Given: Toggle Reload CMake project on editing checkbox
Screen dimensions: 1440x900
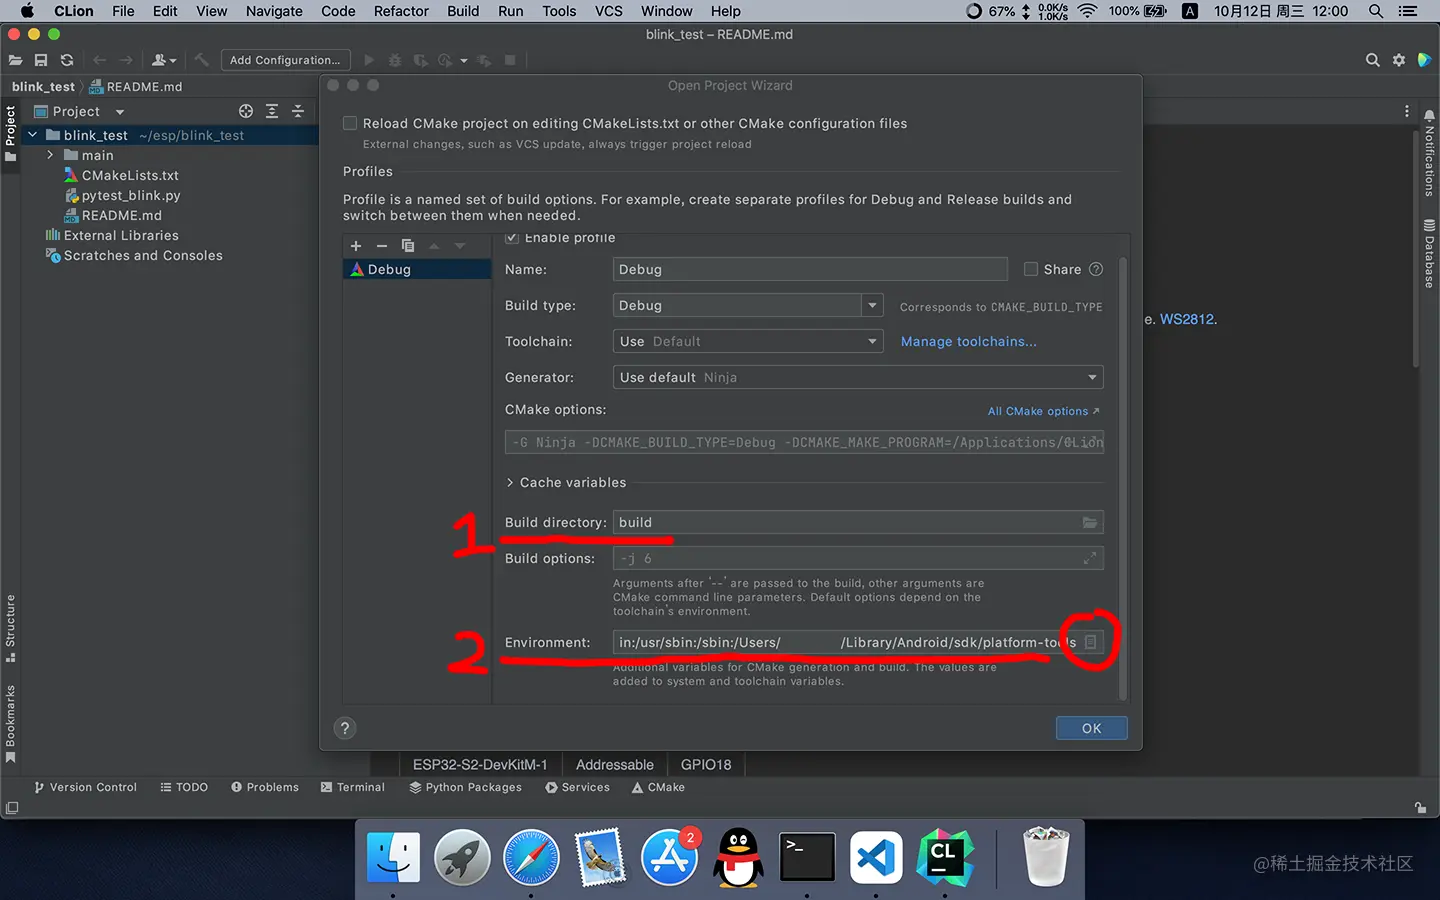Looking at the screenshot, I should [x=350, y=123].
